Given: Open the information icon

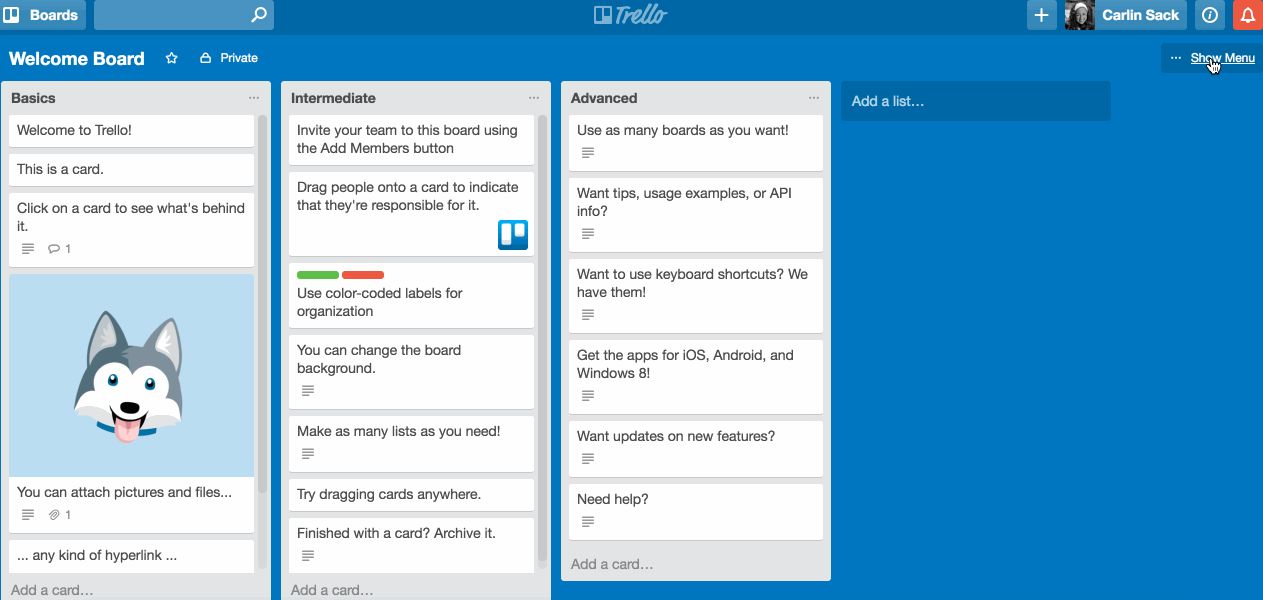Looking at the screenshot, I should pos(1210,15).
